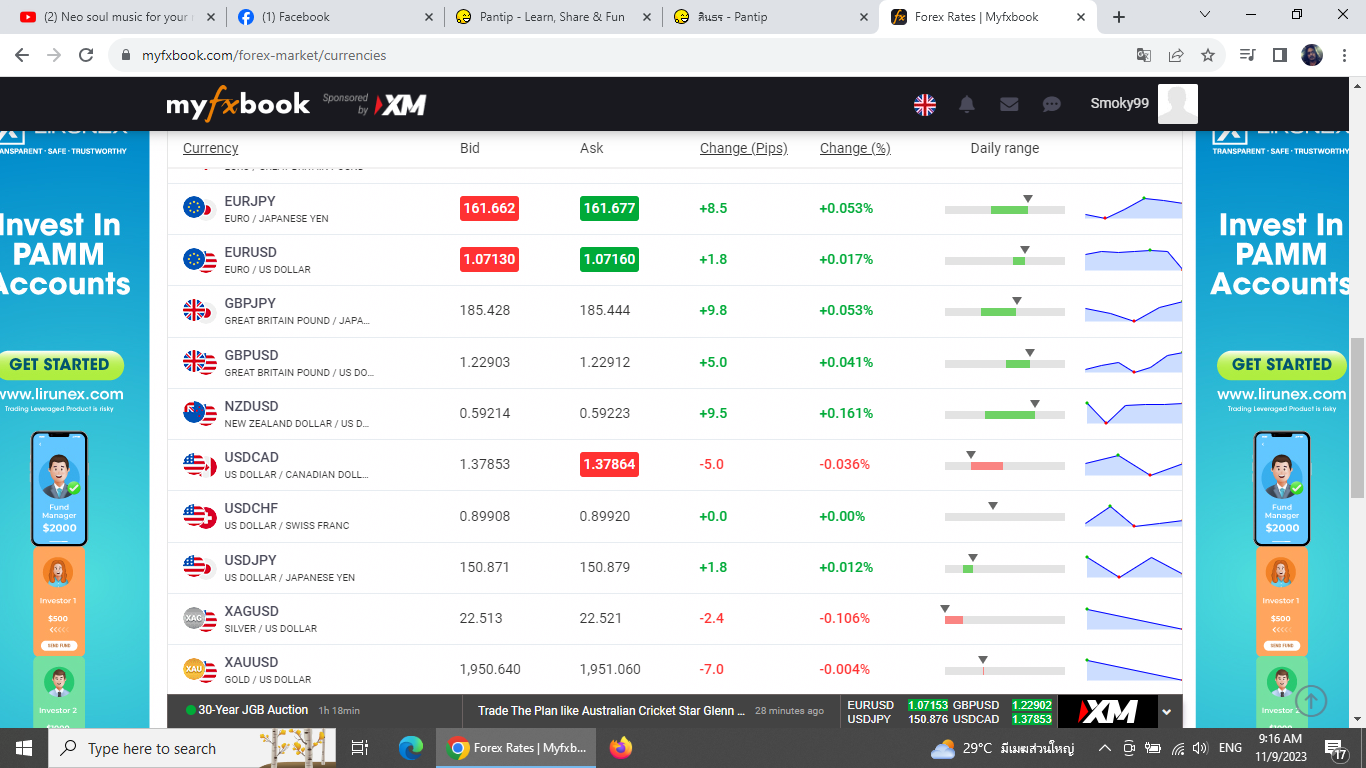Click EURJPY ask price 161.677
The width and height of the screenshot is (1366, 768).
609,208
